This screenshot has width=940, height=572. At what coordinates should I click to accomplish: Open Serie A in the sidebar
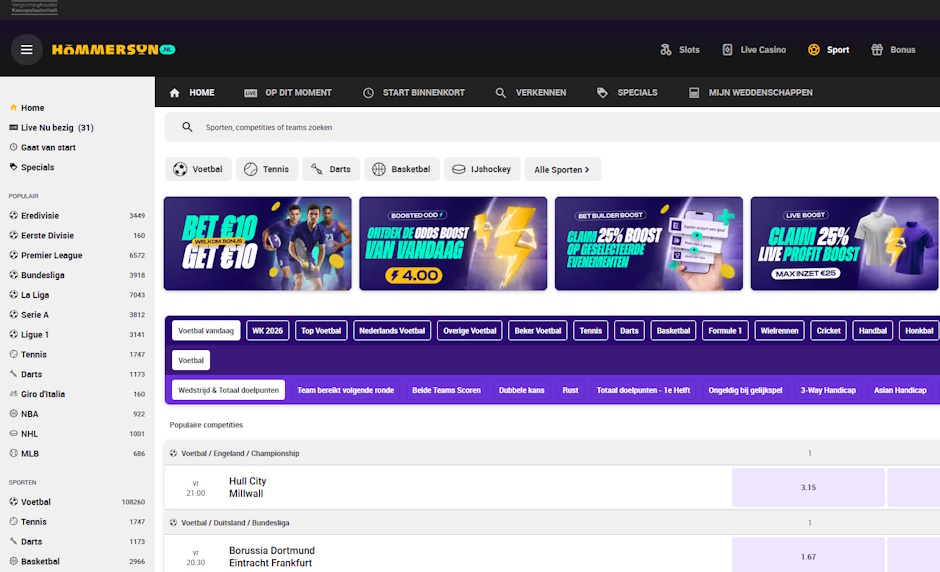point(77,314)
